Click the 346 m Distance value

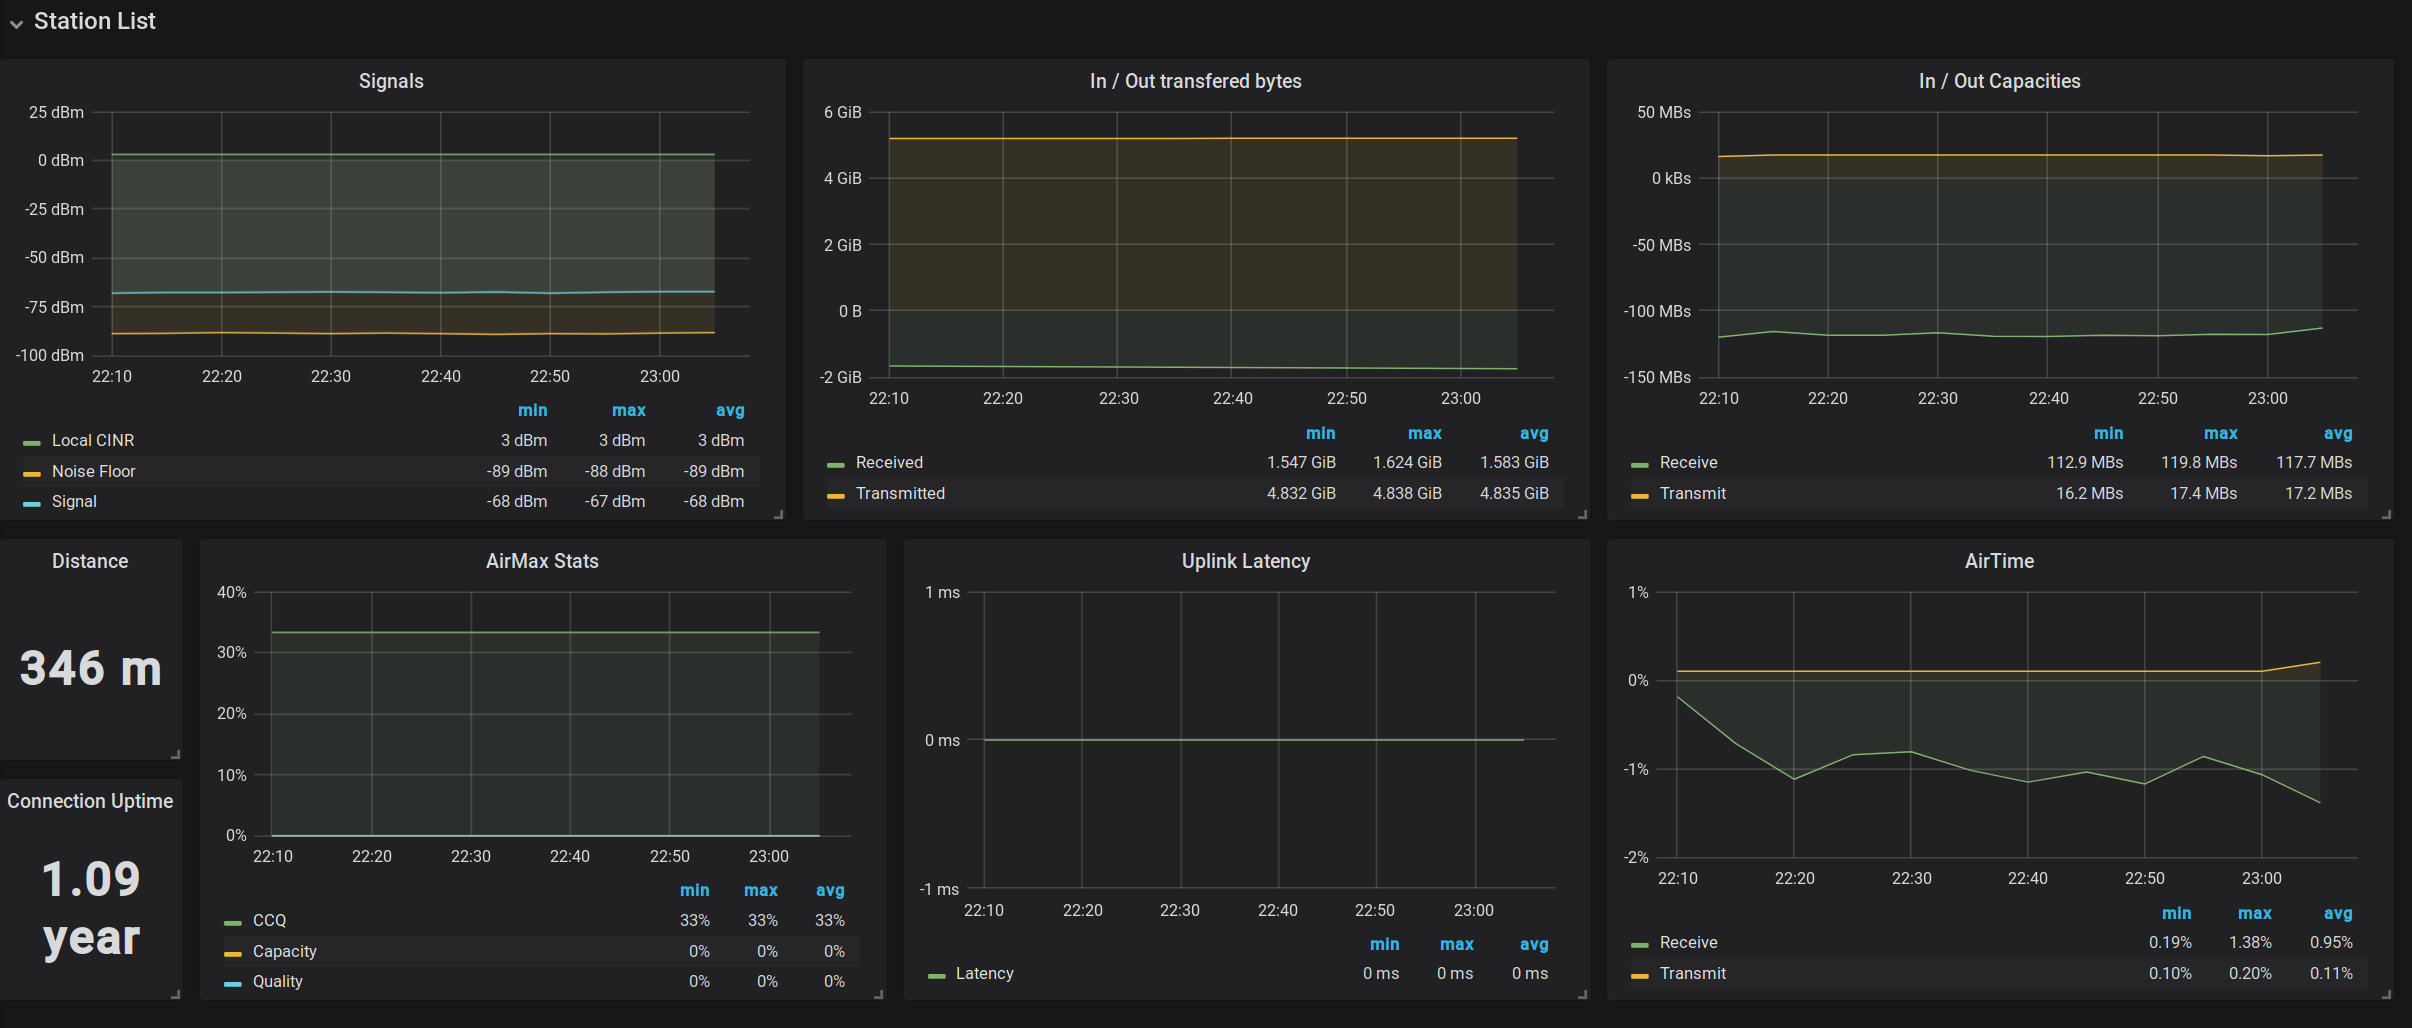(x=90, y=668)
